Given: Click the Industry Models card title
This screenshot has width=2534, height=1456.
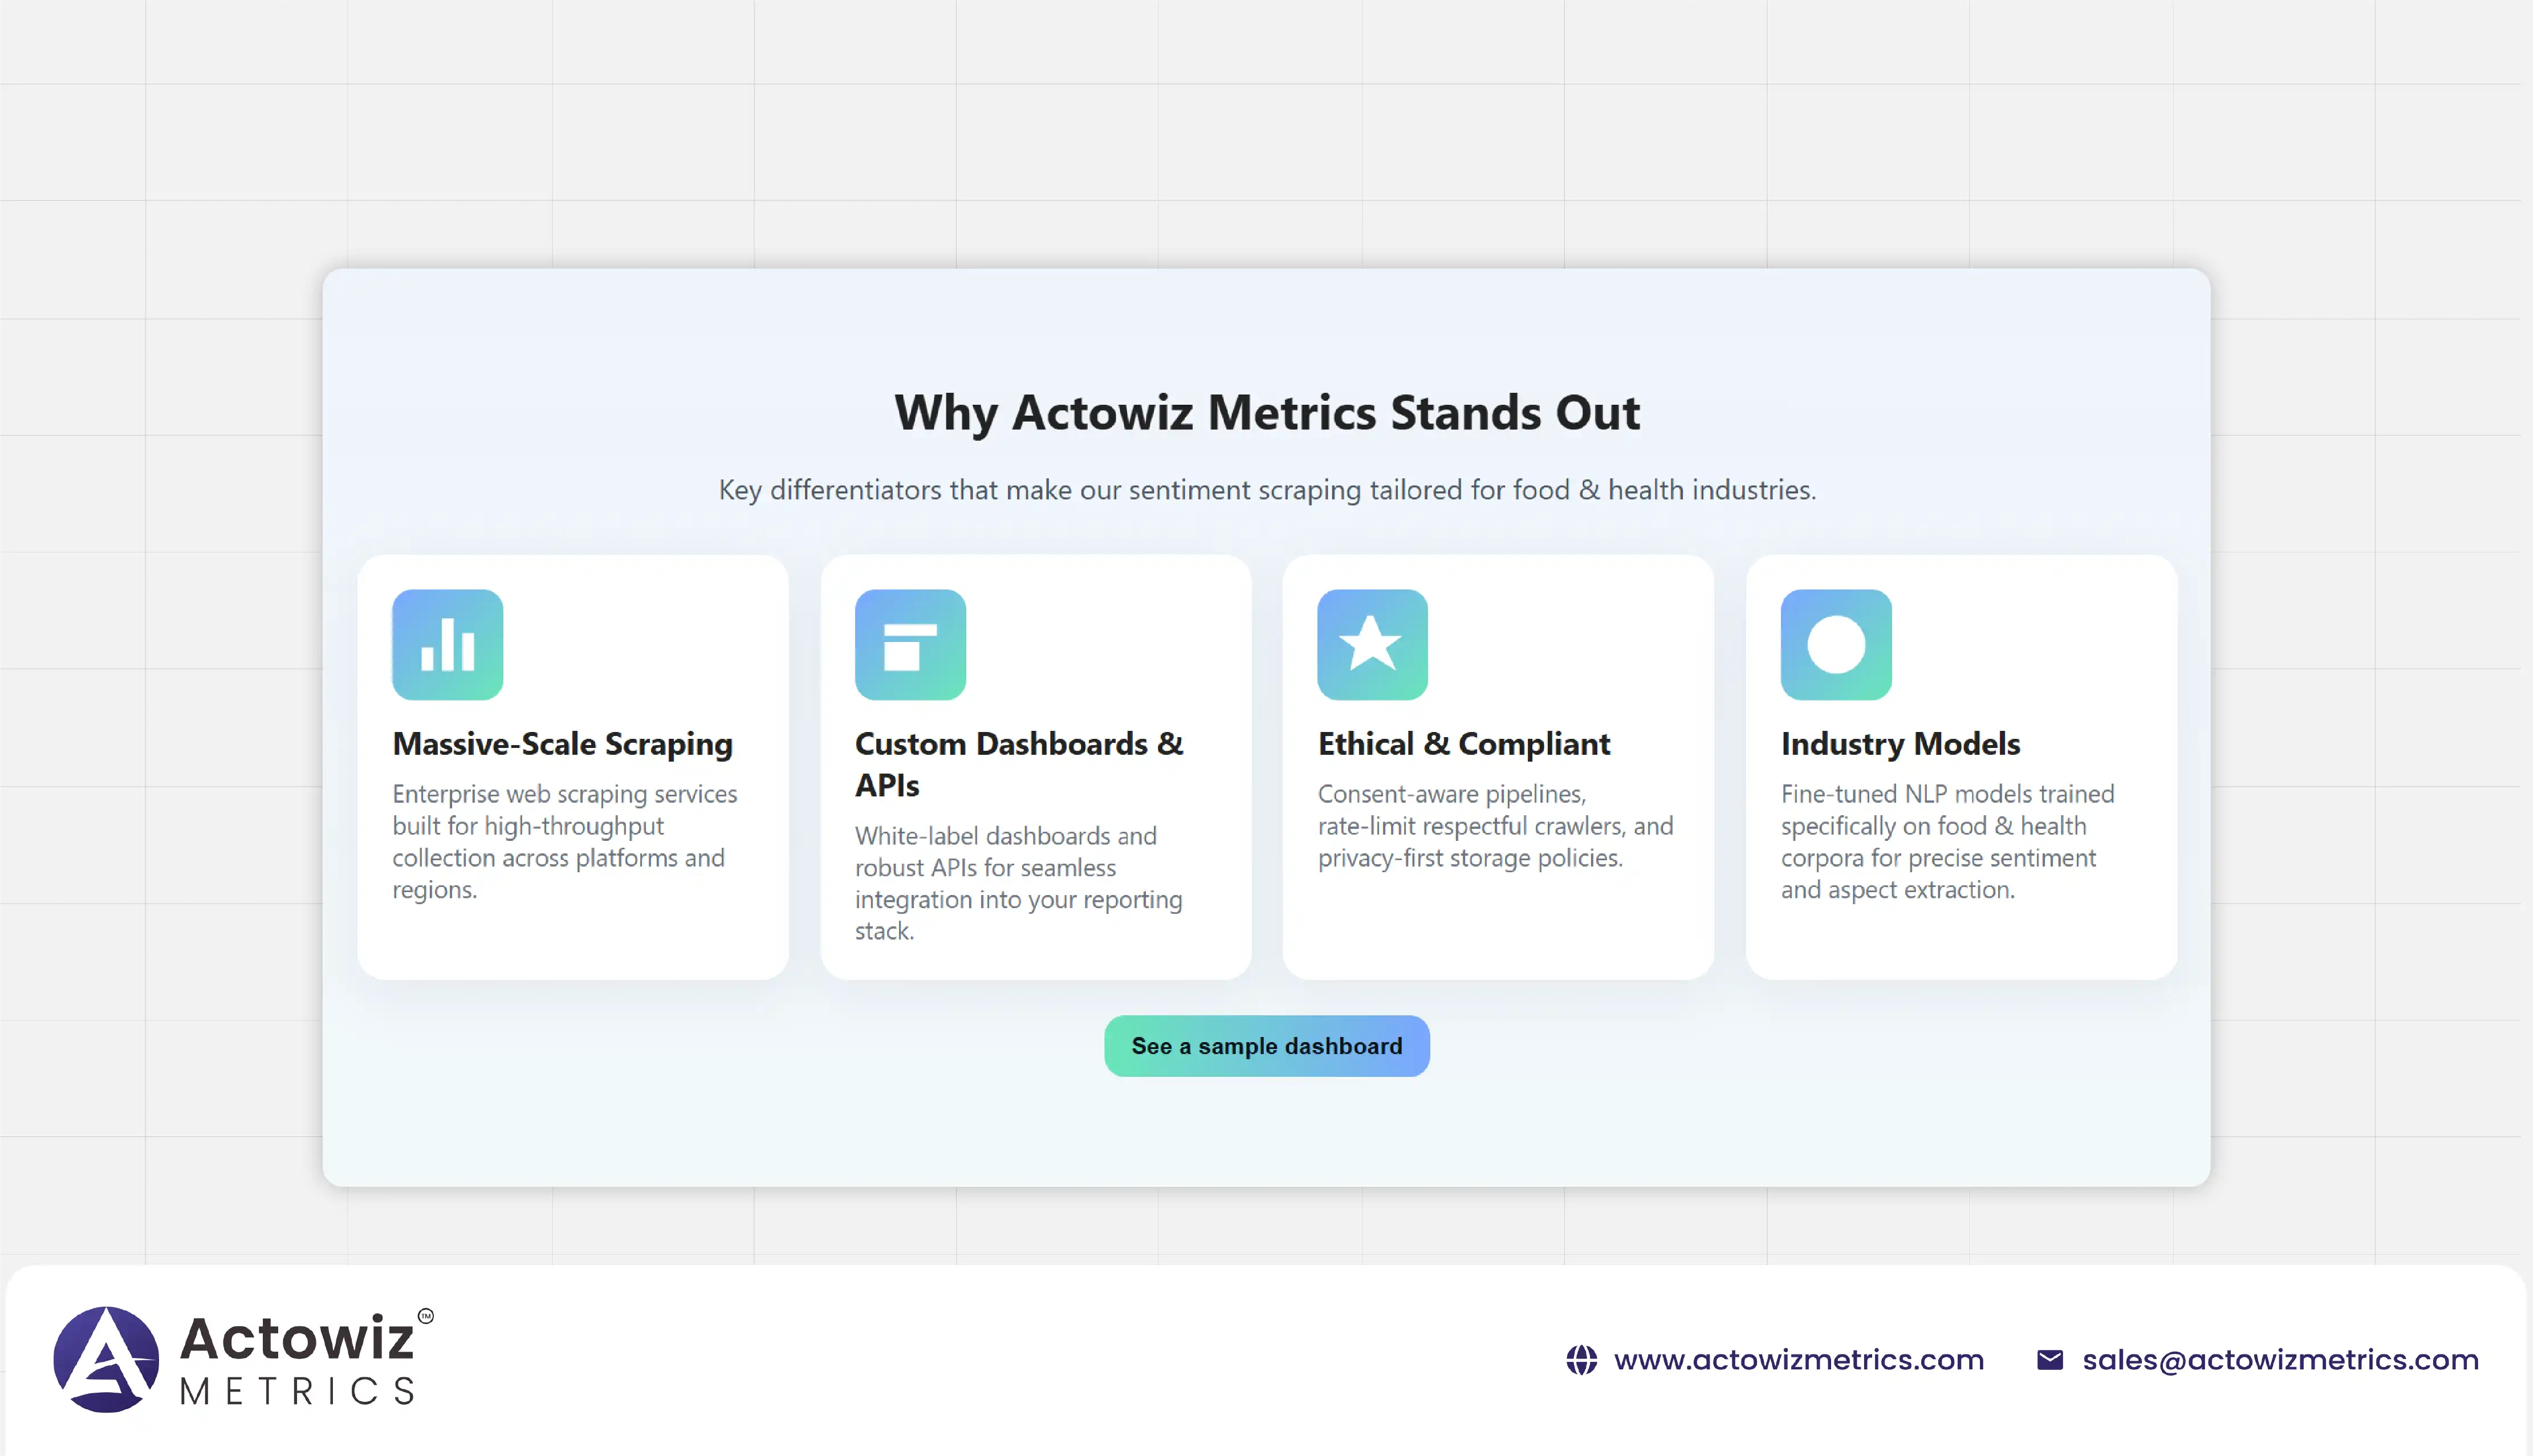Looking at the screenshot, I should click(x=1900, y=744).
